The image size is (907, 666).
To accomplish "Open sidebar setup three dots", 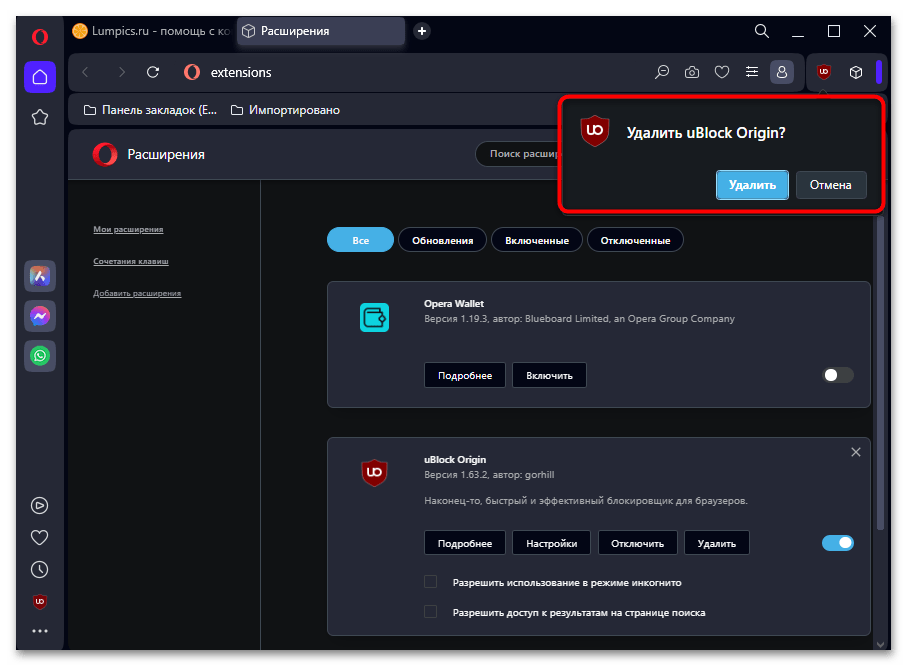I will tap(40, 631).
